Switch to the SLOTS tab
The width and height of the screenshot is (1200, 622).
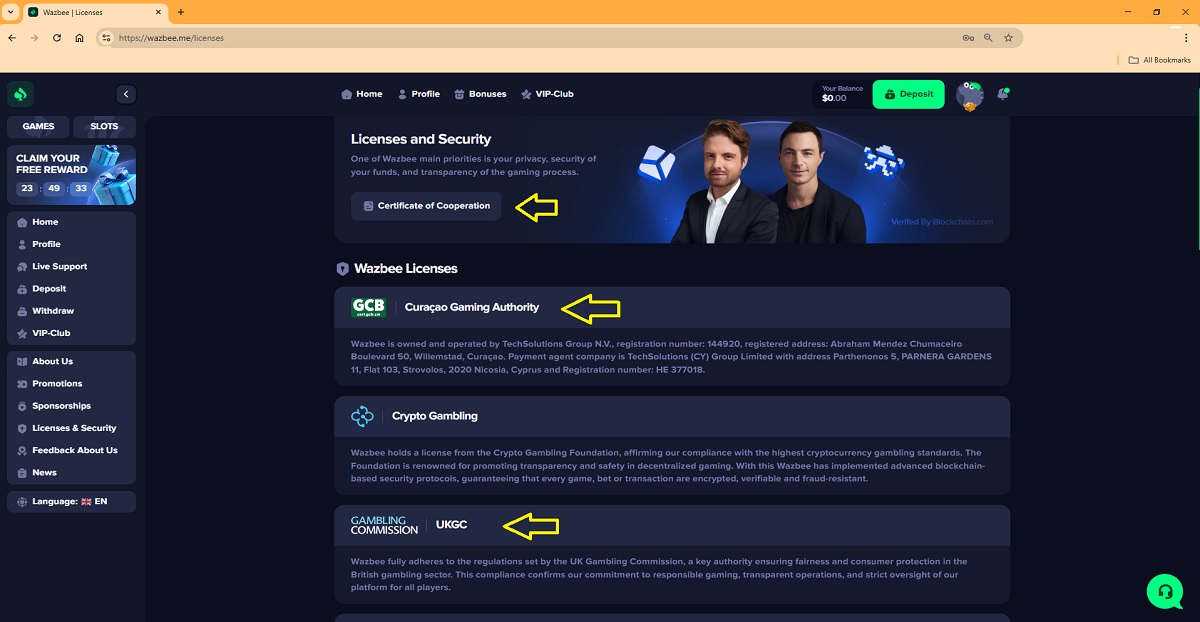(104, 127)
